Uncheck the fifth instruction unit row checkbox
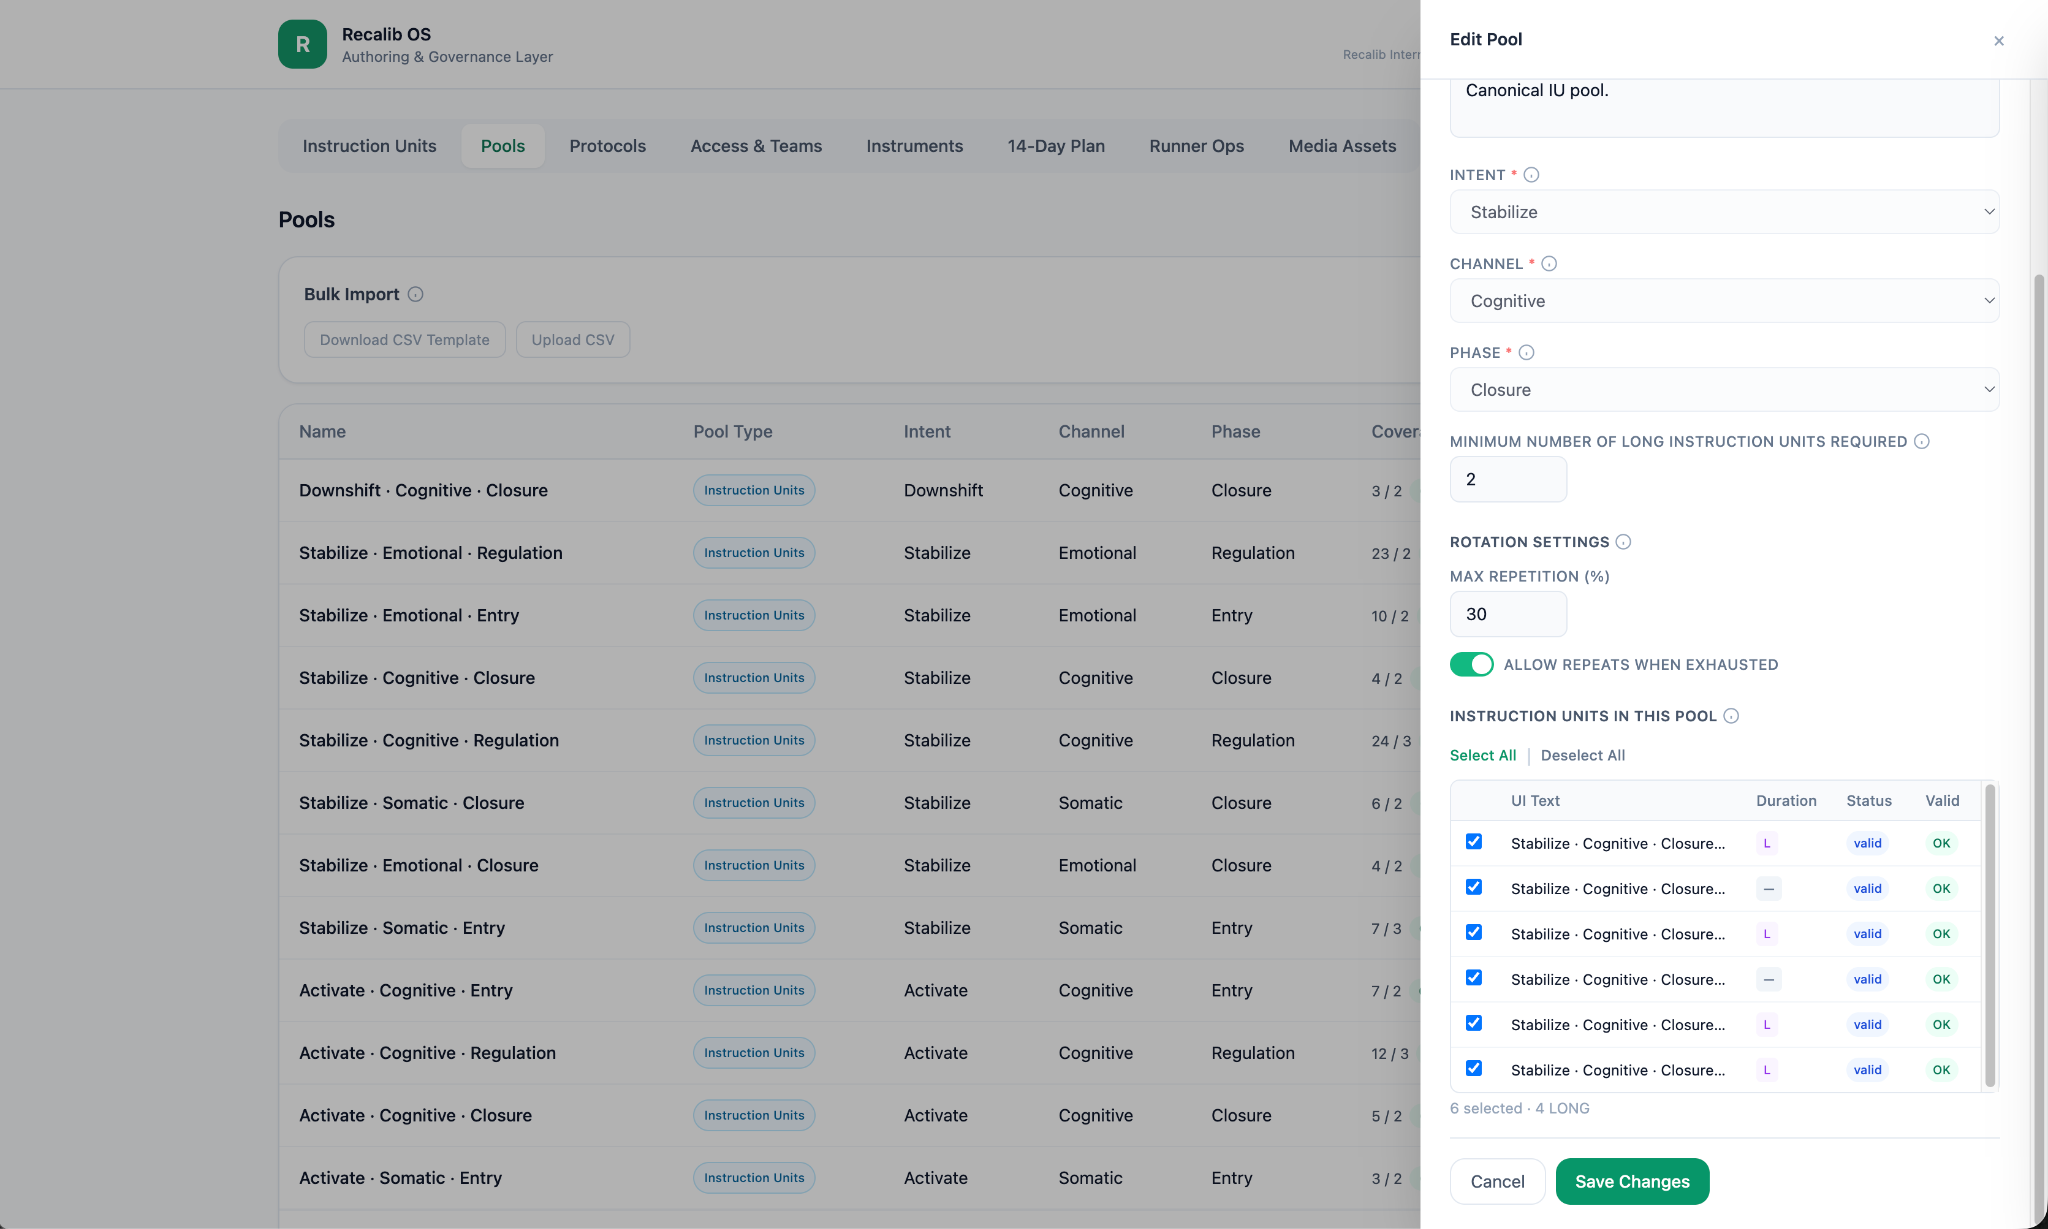Image resolution: width=2048 pixels, height=1229 pixels. coord(1474,1023)
